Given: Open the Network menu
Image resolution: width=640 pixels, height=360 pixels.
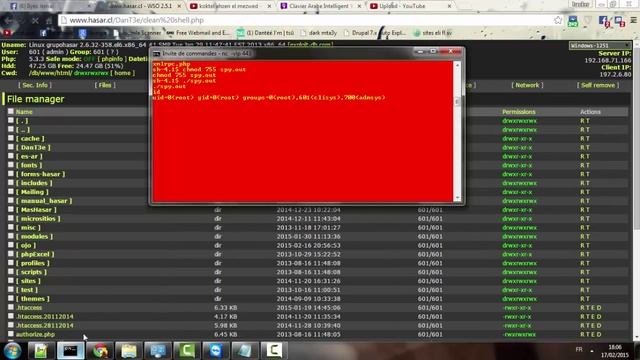Looking at the screenshot, I should click(x=527, y=85).
